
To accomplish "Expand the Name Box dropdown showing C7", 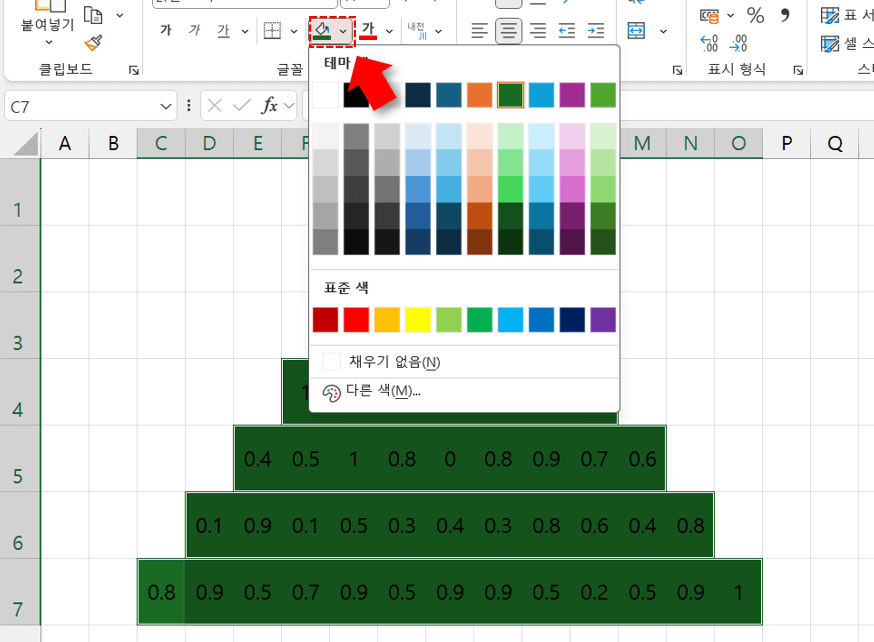I will click(x=166, y=105).
